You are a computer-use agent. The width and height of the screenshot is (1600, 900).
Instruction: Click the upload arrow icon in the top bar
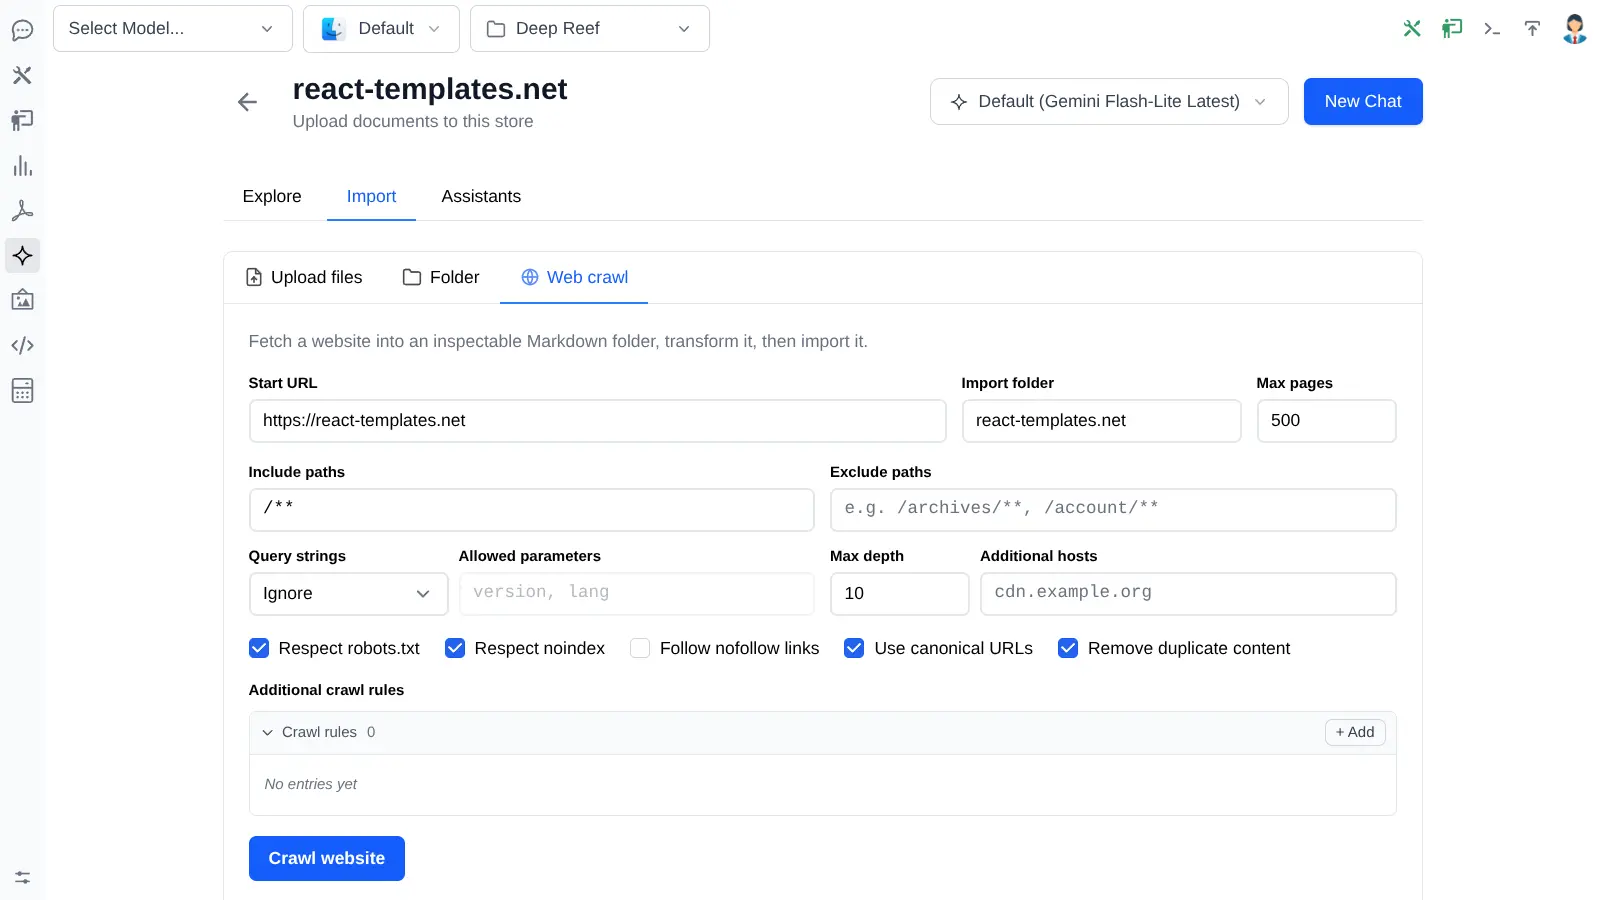pyautogui.click(x=1532, y=28)
